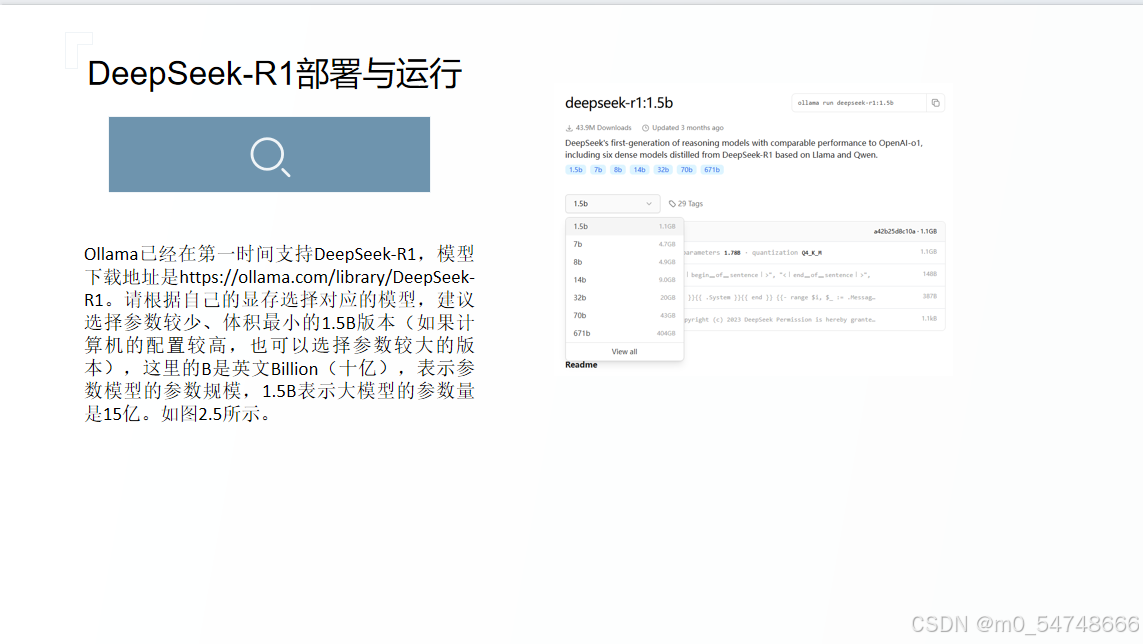Click the Updated 3 months ago text

click(687, 128)
